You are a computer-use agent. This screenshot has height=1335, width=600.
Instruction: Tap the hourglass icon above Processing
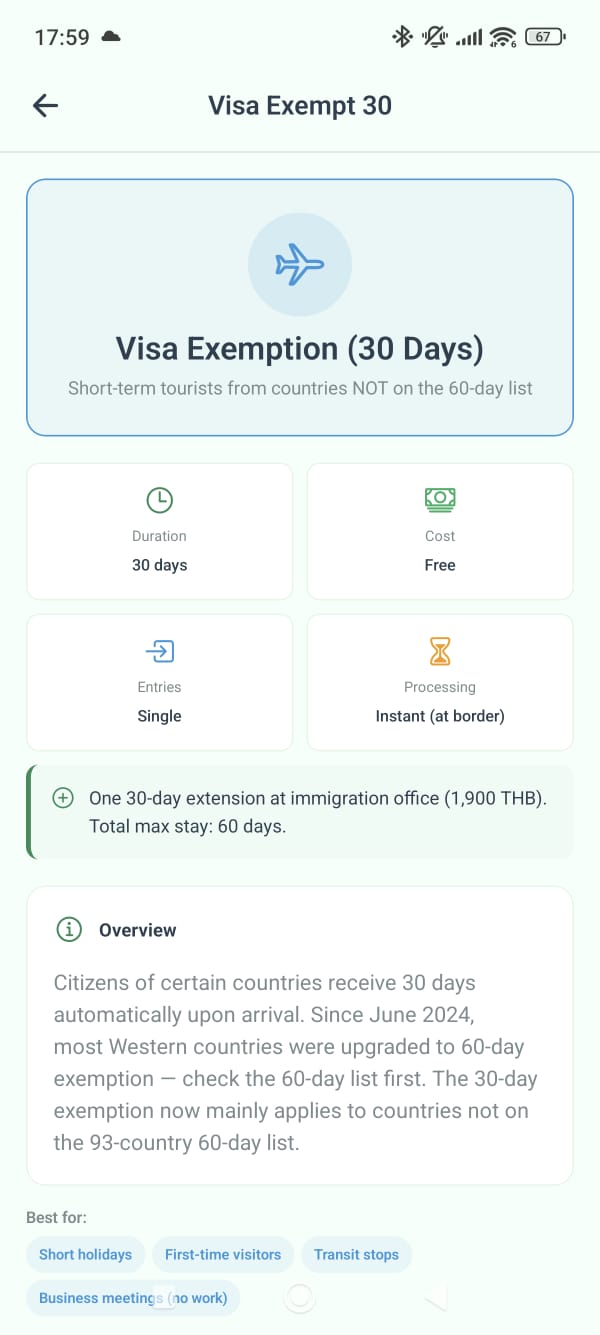[x=440, y=652]
